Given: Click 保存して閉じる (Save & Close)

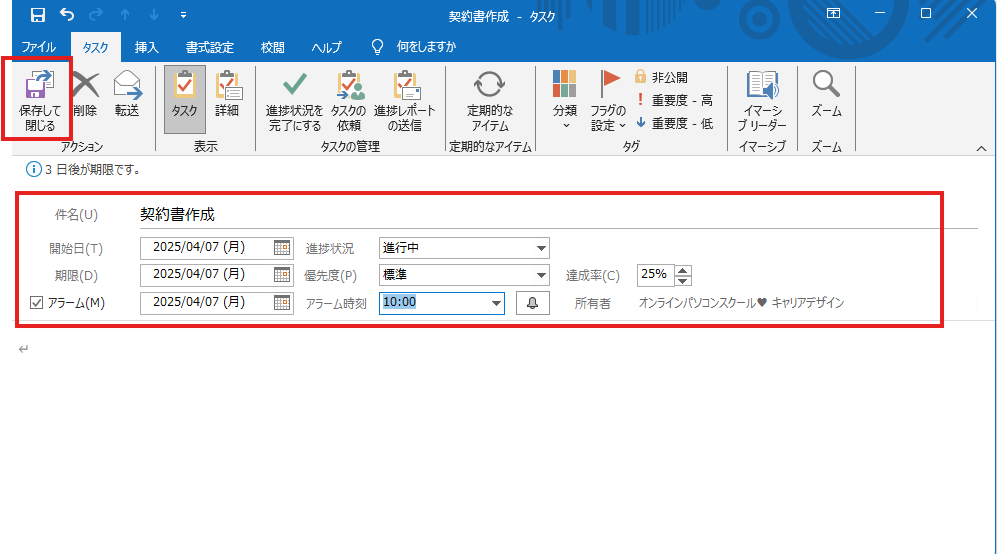Looking at the screenshot, I should [x=39, y=100].
